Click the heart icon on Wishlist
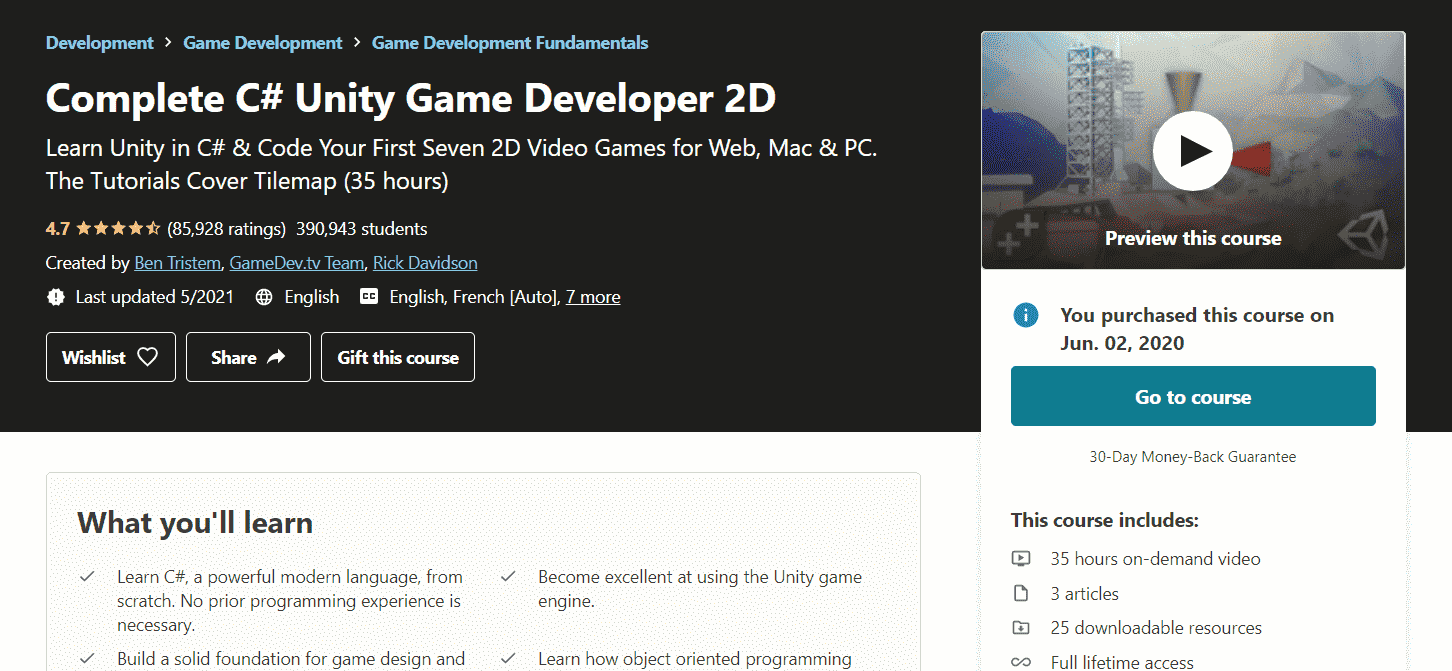Screen dimensions: 1452x671 tap(147, 357)
